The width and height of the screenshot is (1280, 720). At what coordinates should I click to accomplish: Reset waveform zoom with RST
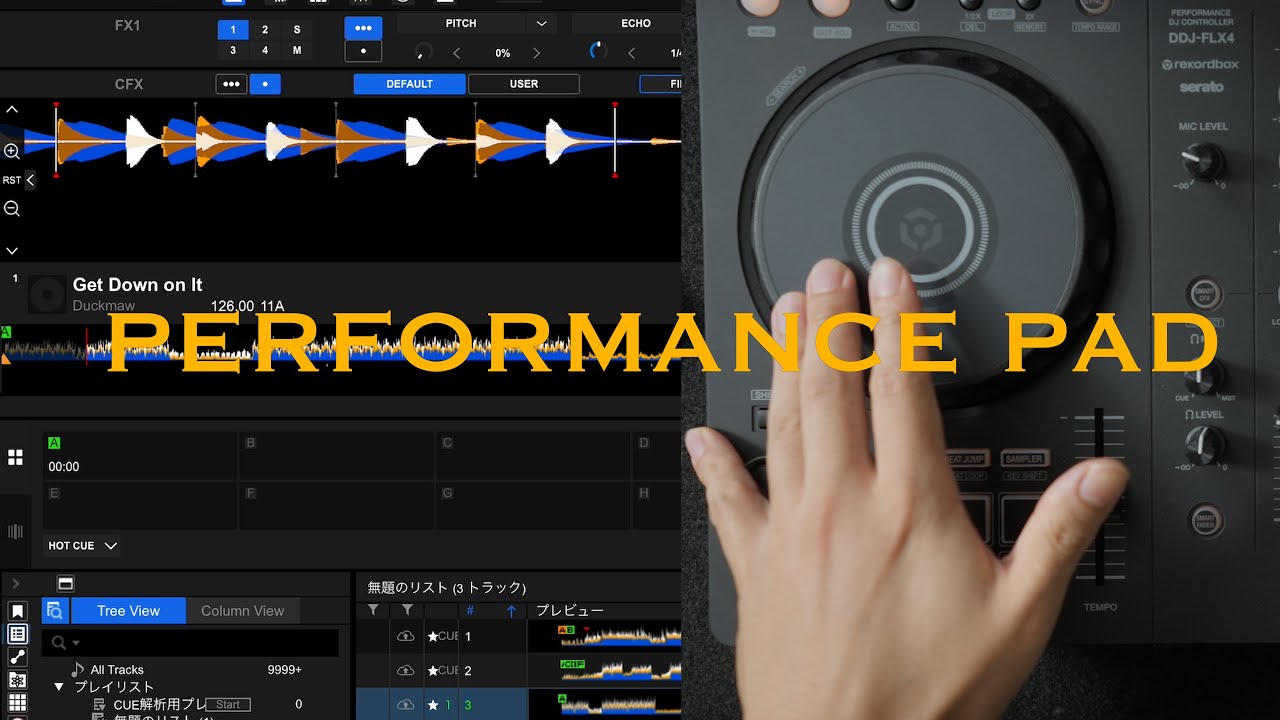coord(11,180)
